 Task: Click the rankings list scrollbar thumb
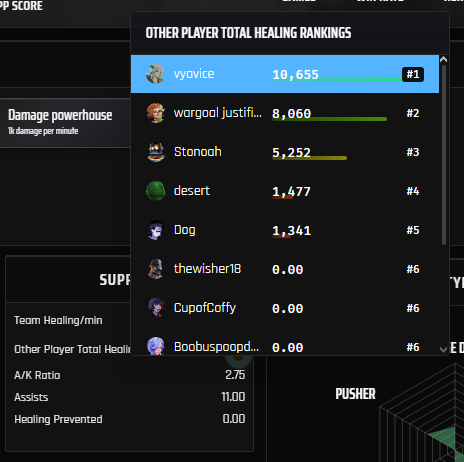[444, 155]
